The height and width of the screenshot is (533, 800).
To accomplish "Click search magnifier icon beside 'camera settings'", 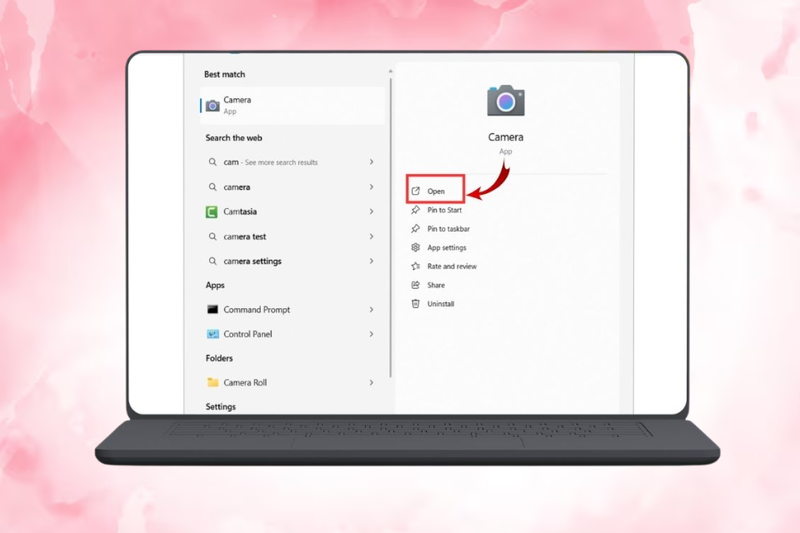I will 213,261.
